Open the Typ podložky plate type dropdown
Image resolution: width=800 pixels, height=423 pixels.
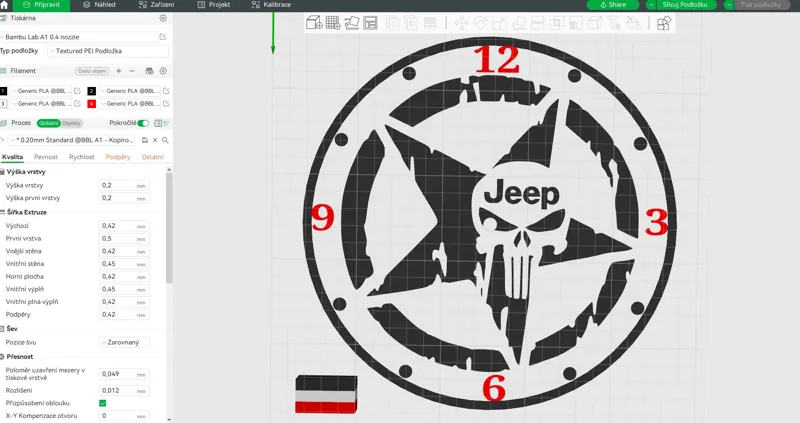pos(108,51)
